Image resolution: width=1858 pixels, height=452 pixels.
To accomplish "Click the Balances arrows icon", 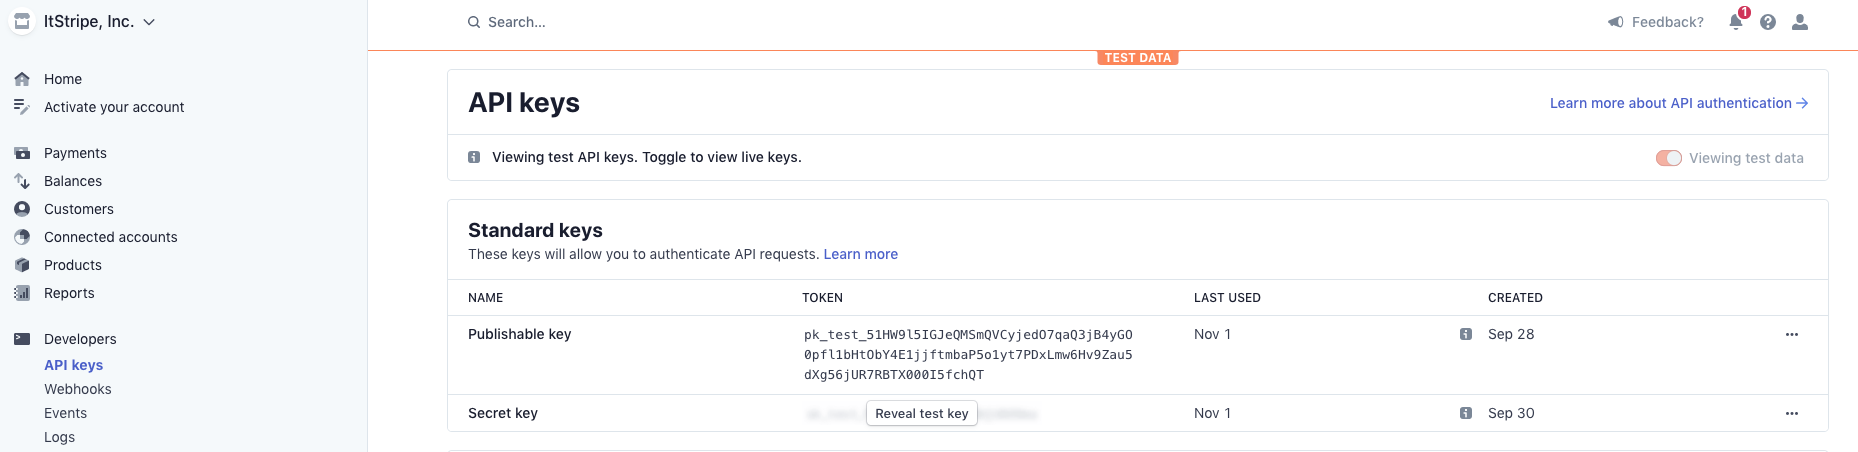I will 22,181.
